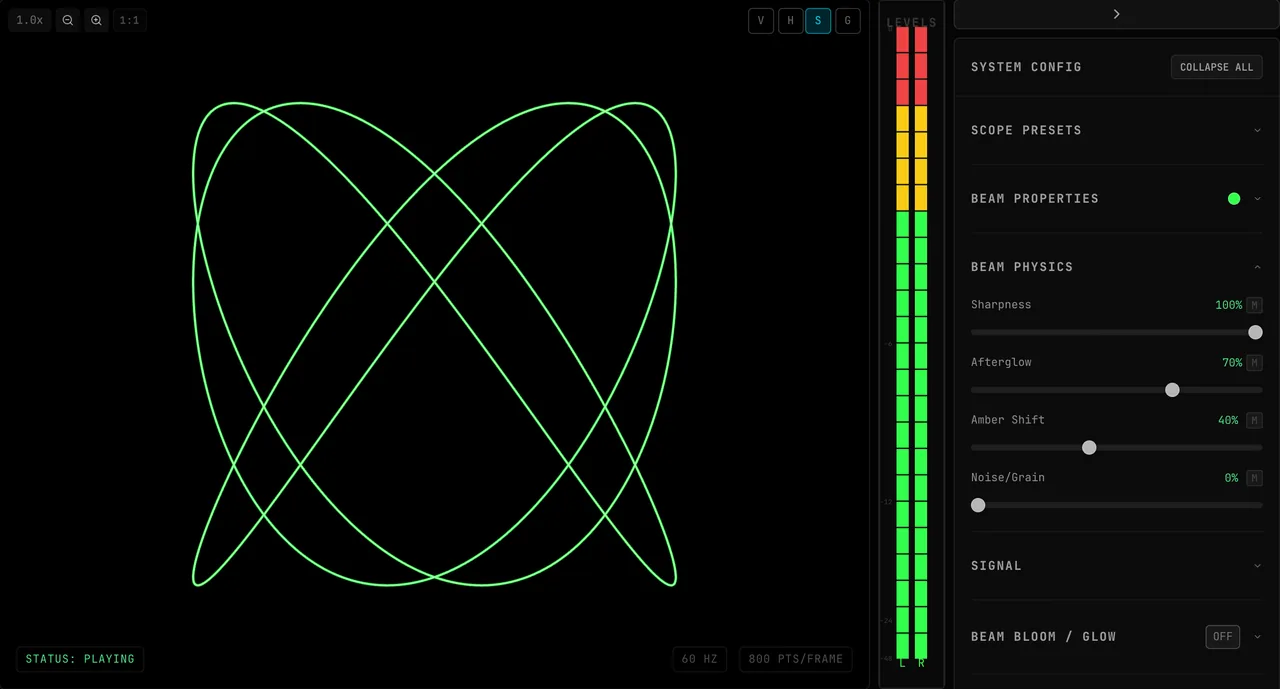
Task: Toggle the M button next to Sharpness
Action: tap(1254, 305)
